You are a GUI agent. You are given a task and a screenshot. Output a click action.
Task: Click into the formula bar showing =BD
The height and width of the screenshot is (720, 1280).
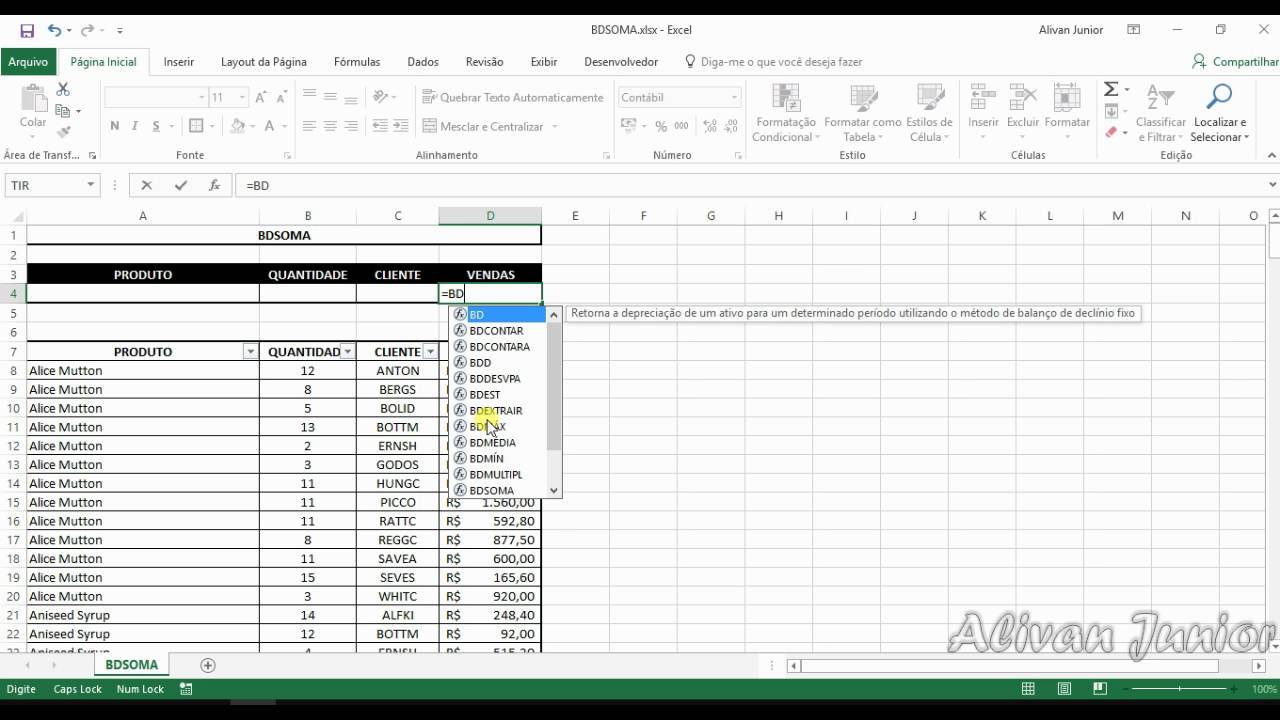point(752,185)
